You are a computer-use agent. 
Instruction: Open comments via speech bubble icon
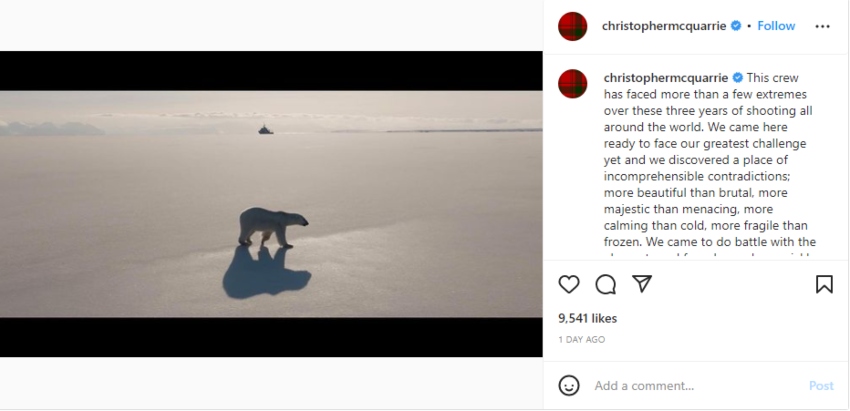tap(606, 284)
